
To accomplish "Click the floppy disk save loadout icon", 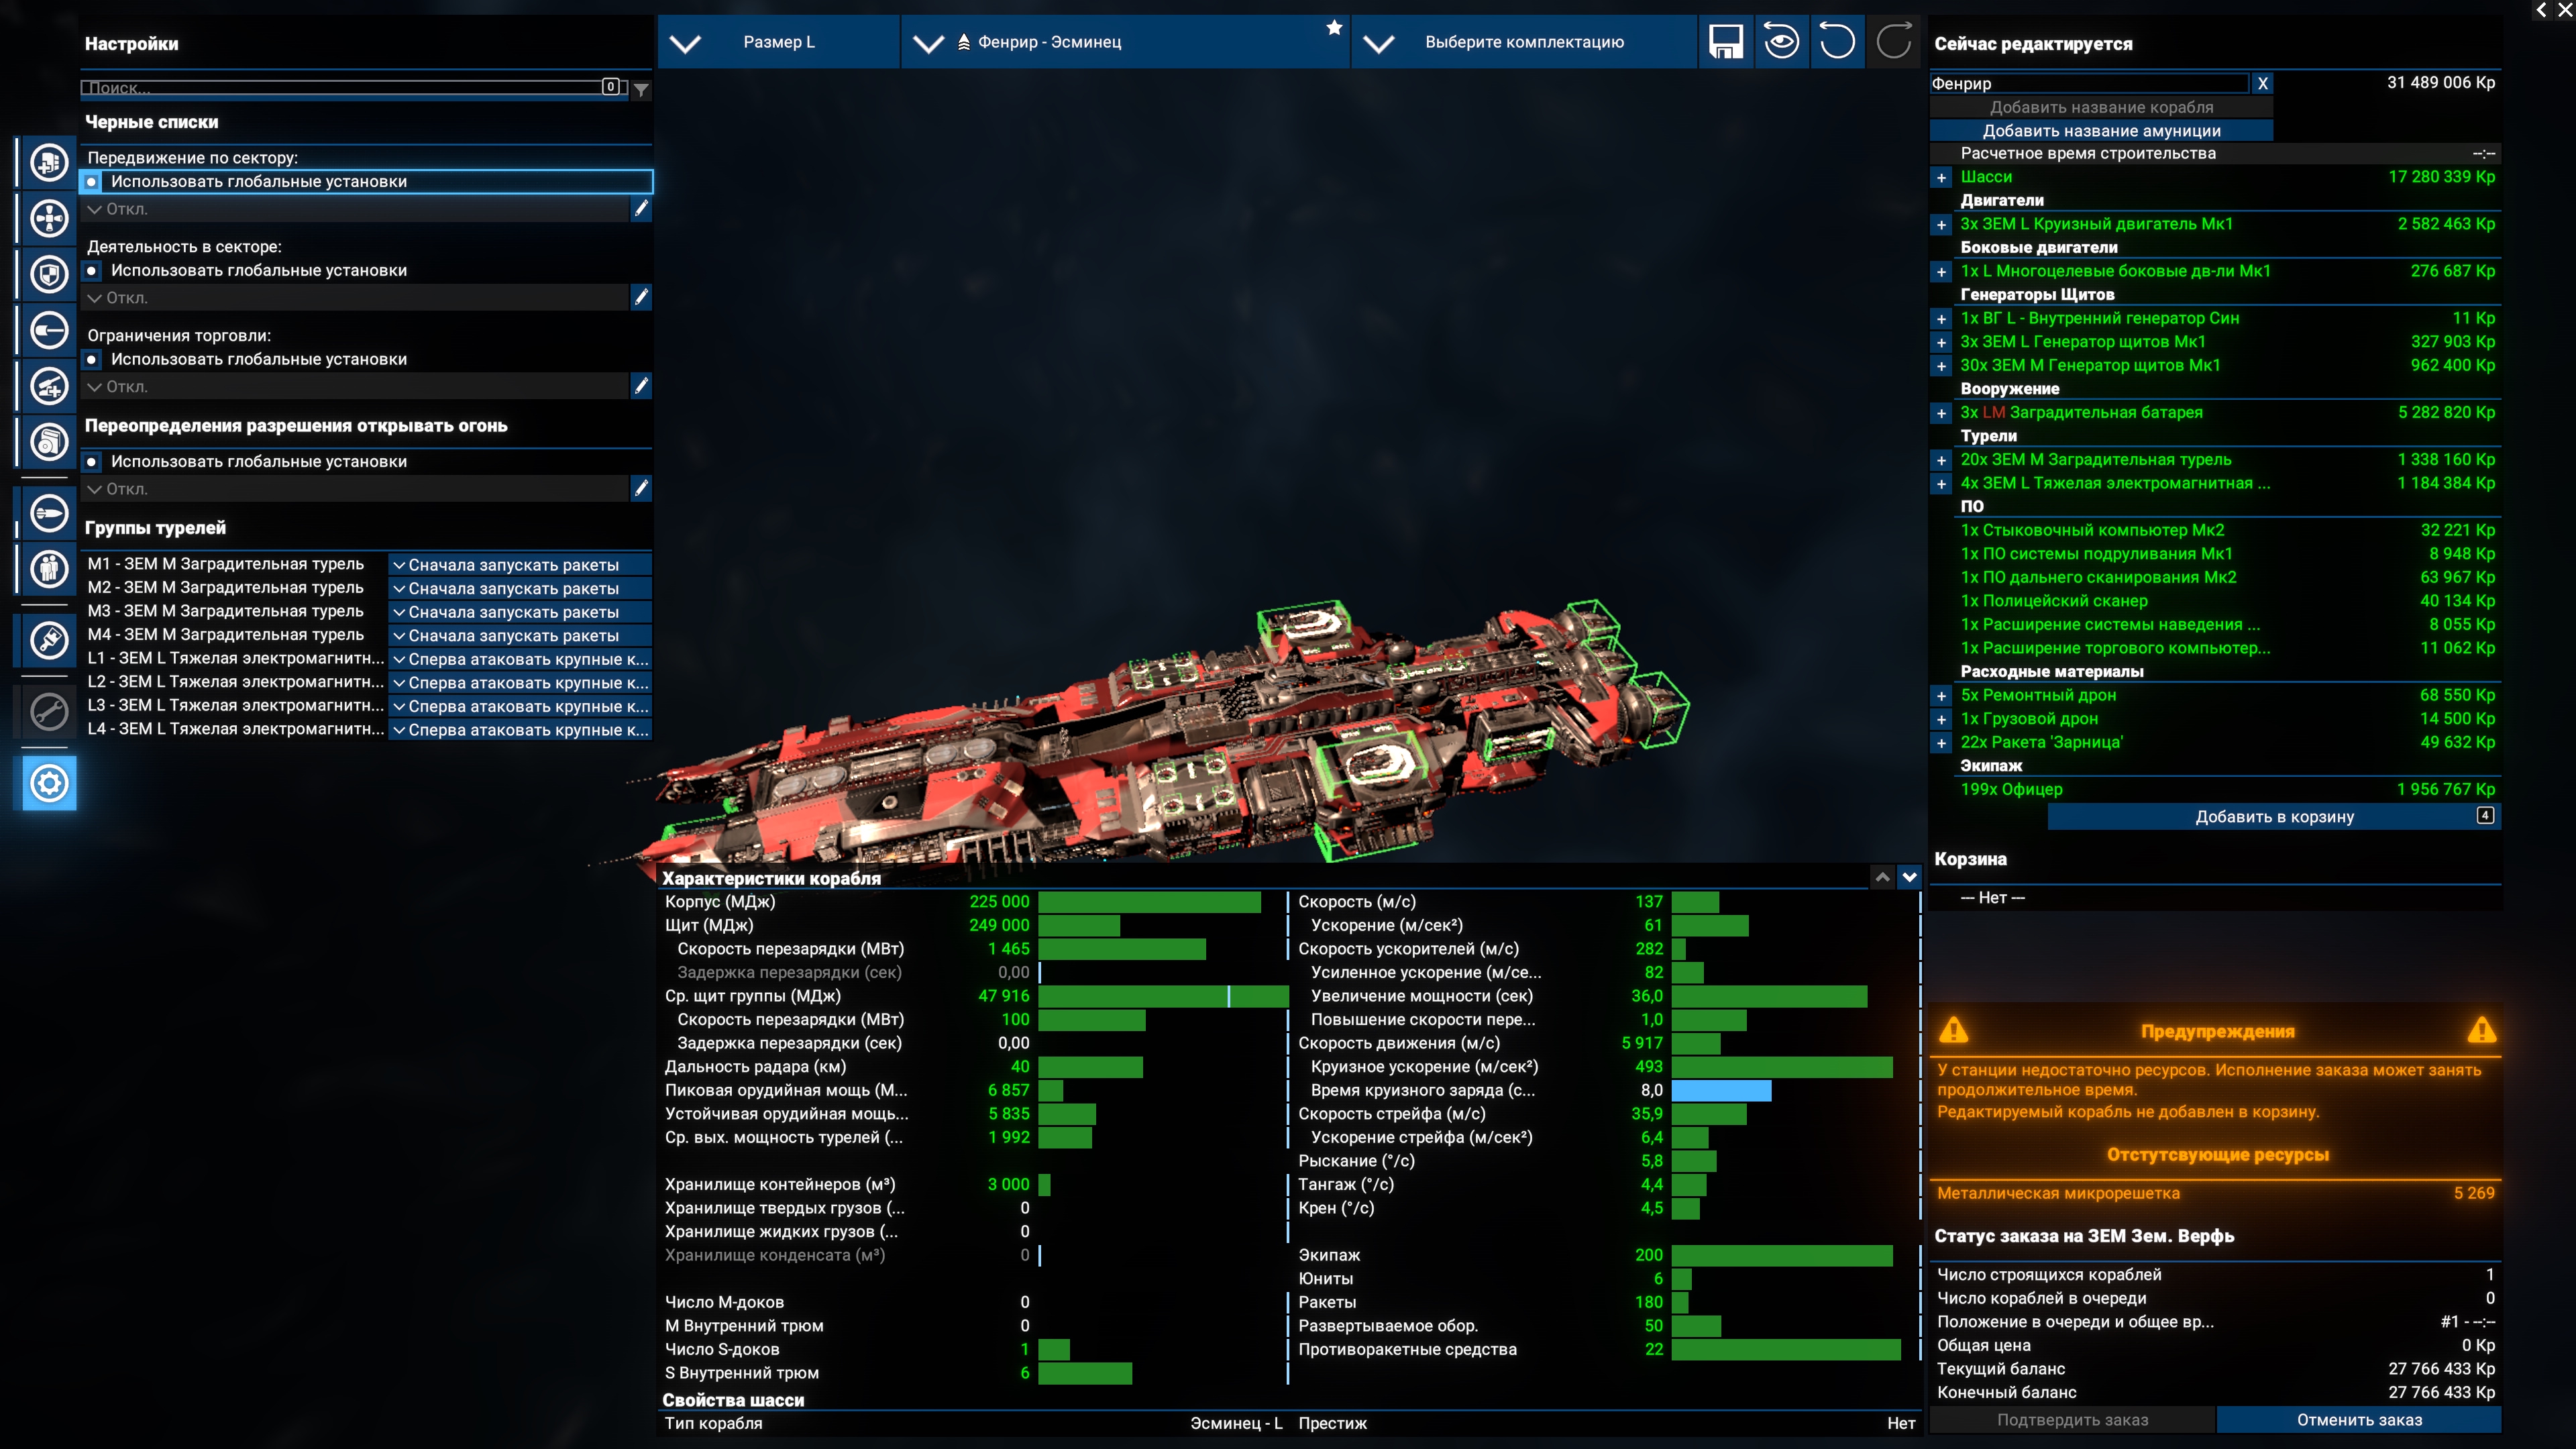I will click(1726, 42).
